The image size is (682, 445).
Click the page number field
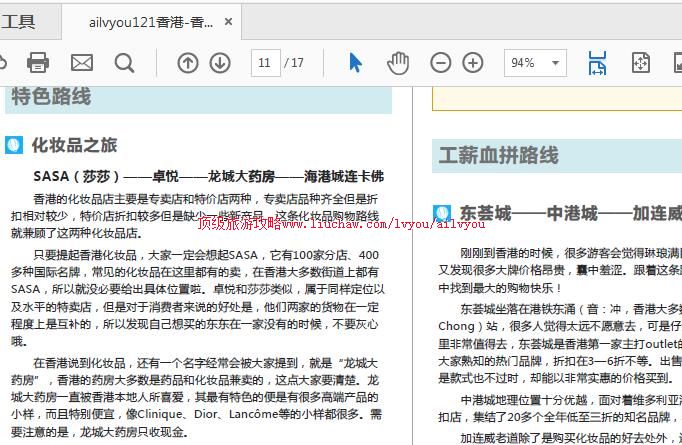click(x=264, y=63)
